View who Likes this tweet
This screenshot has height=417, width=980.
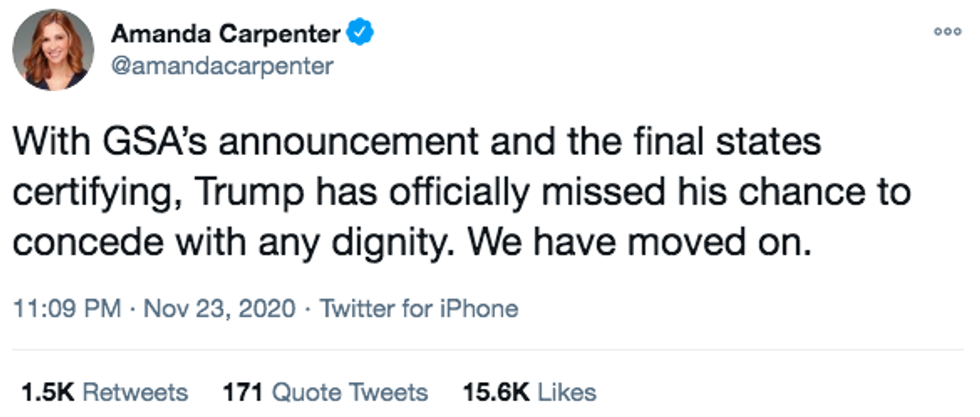569,391
